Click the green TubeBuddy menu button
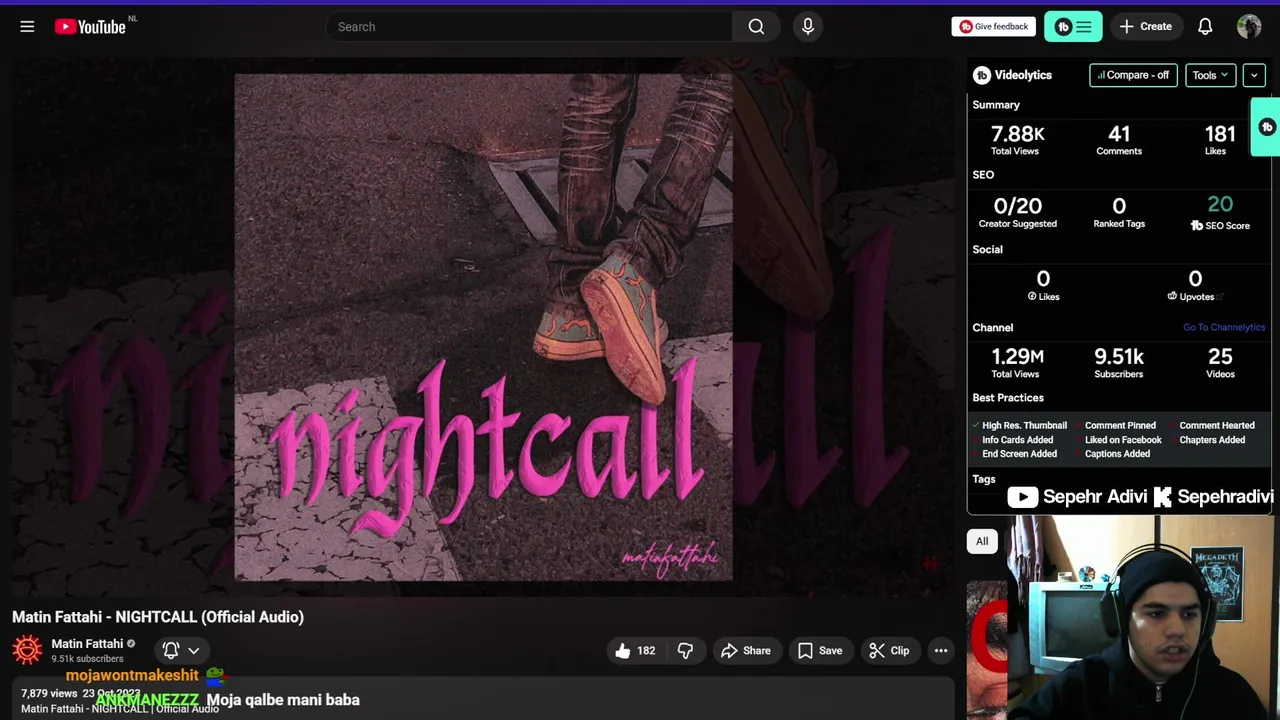 (x=1073, y=27)
